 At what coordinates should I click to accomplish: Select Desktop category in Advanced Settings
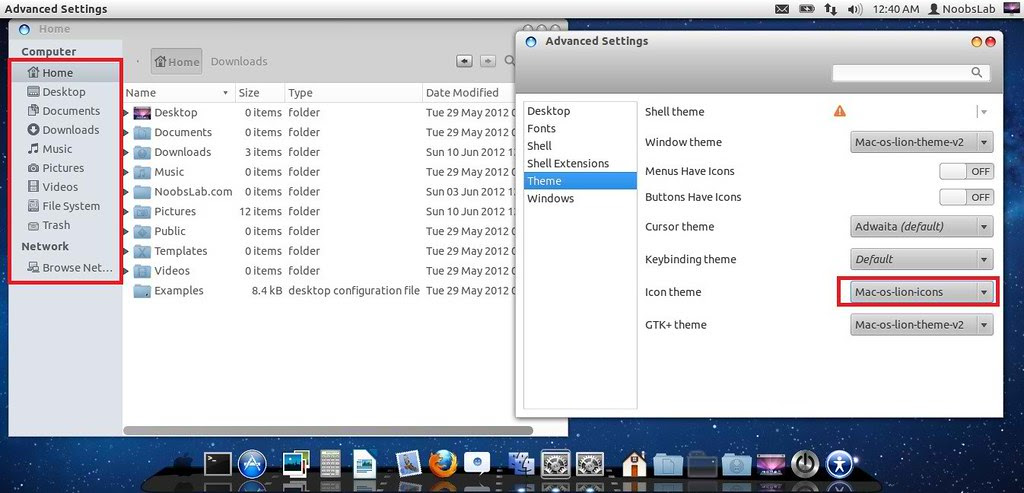coord(580,111)
